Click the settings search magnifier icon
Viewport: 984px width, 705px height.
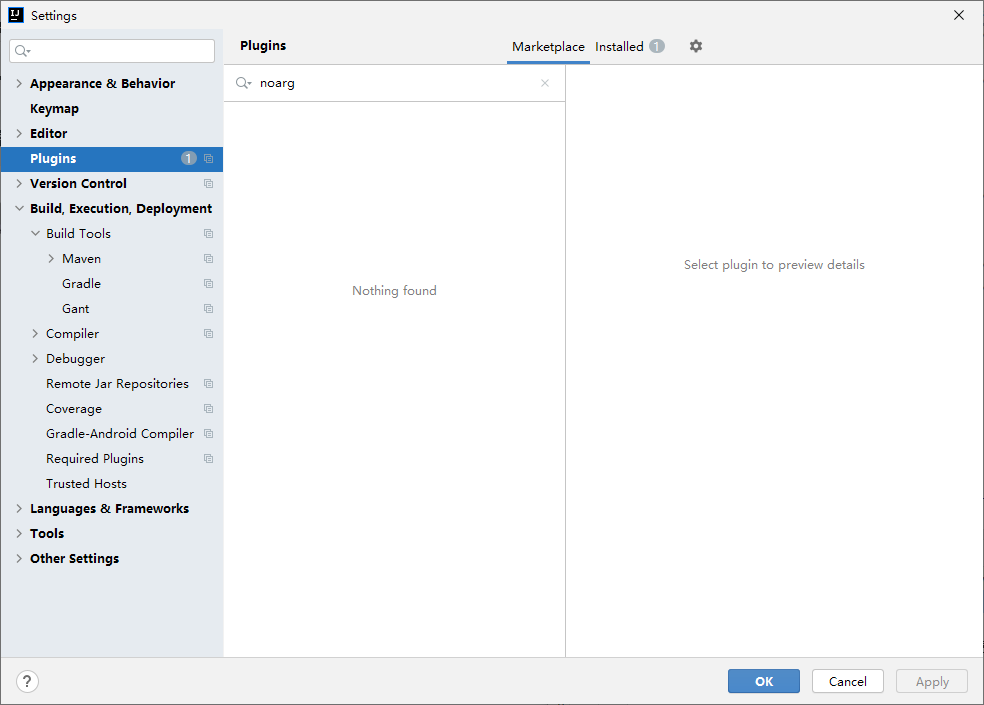(x=23, y=51)
